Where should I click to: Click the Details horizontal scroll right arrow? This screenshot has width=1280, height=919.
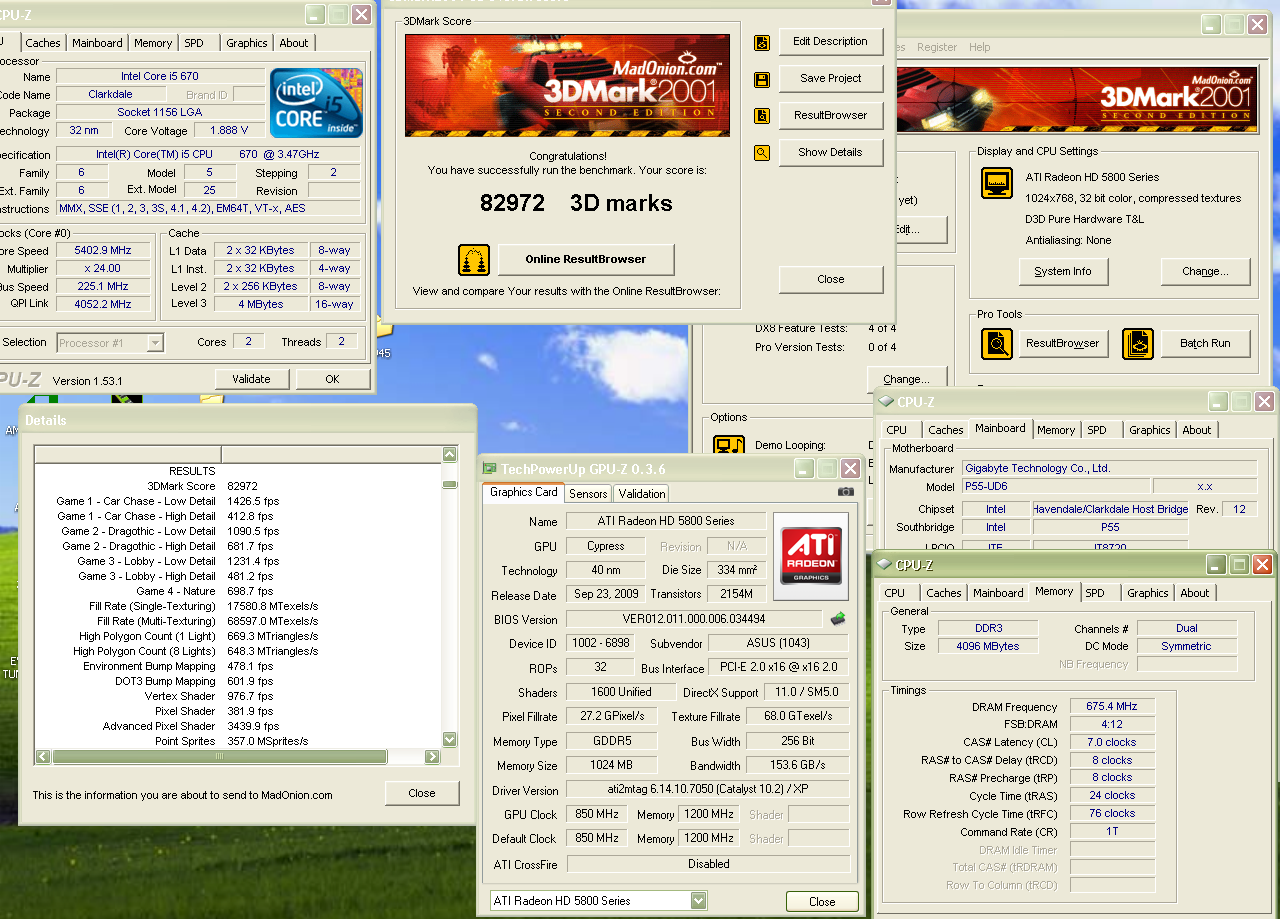click(x=432, y=757)
